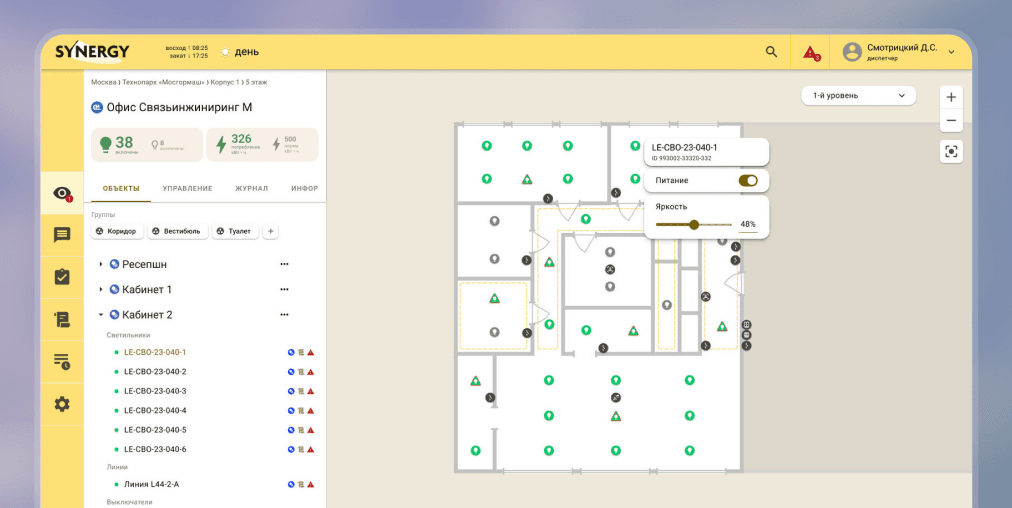Viewport: 1012px width, 508px height.
Task: Open the alerts warning triangle in header
Action: click(811, 52)
